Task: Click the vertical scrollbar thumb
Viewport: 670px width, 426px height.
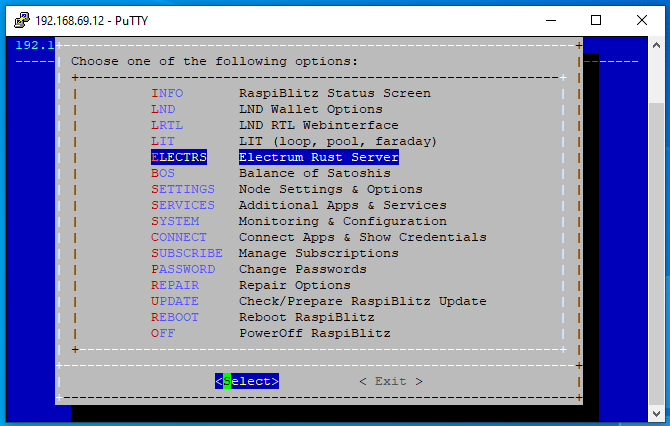Action: (x=656, y=252)
